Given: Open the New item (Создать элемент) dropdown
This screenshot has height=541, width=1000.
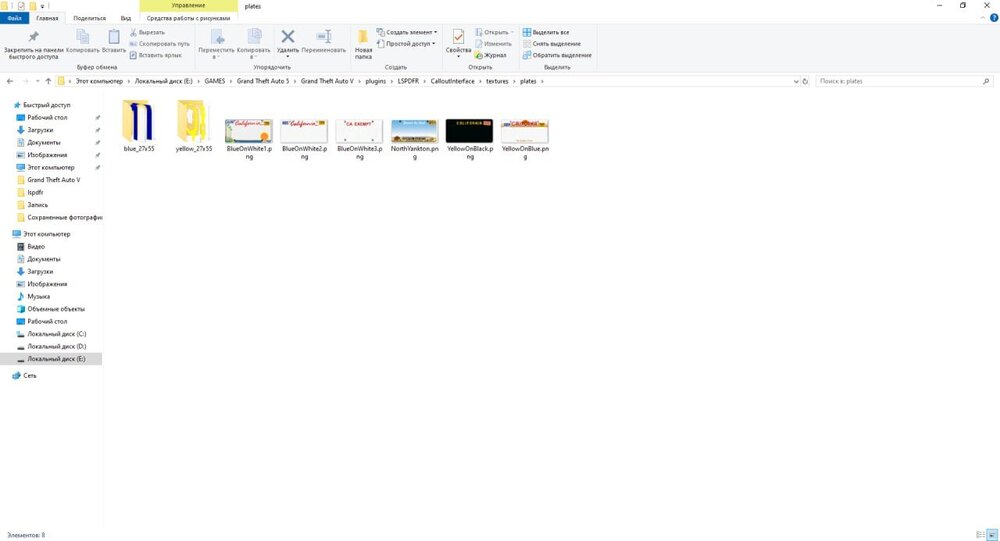Looking at the screenshot, I should coord(407,32).
